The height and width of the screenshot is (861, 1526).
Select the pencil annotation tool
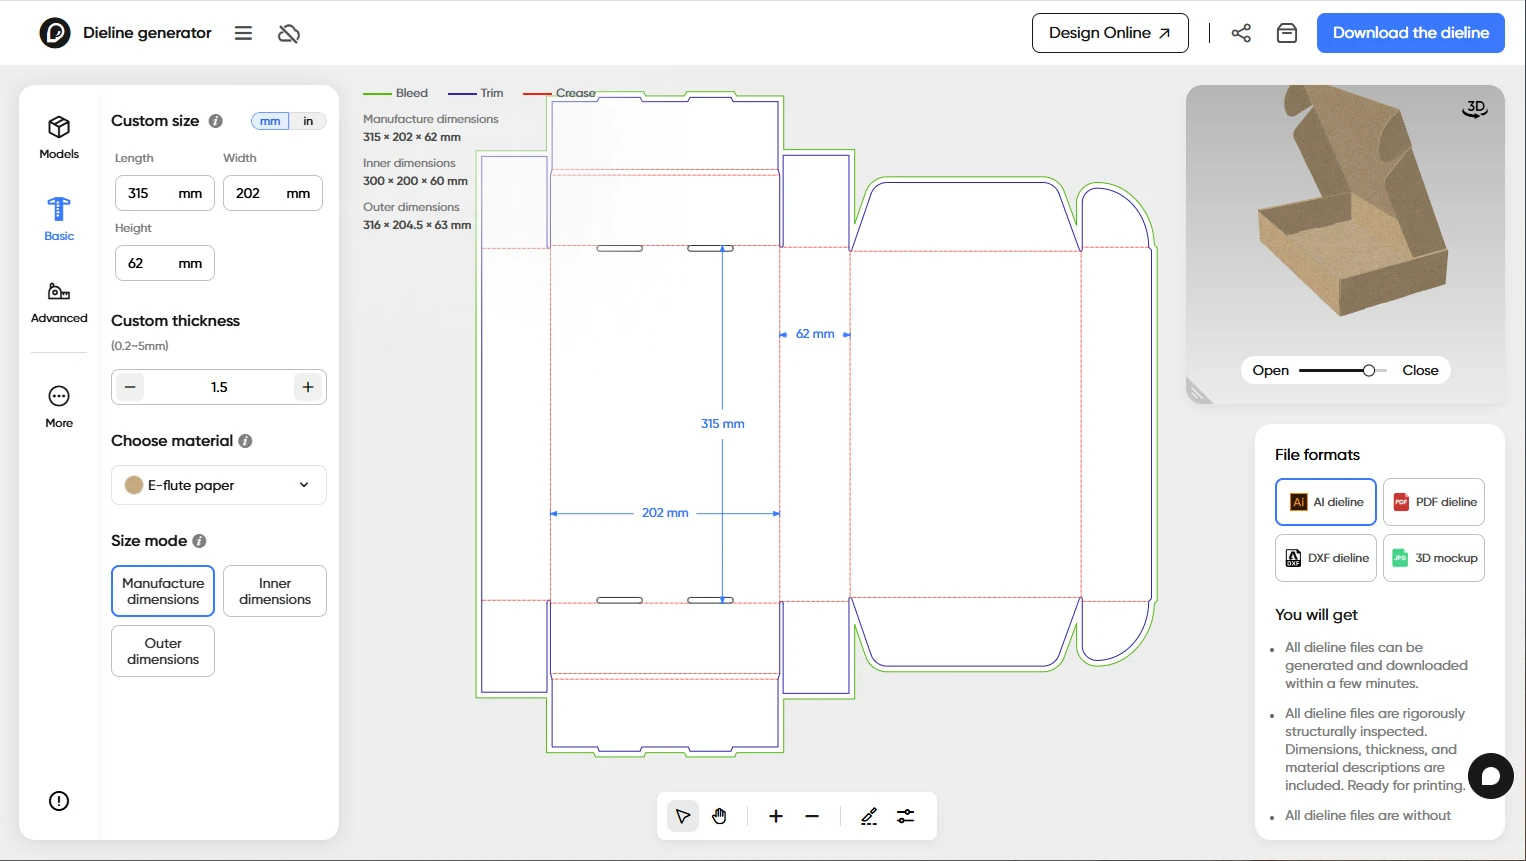point(869,817)
